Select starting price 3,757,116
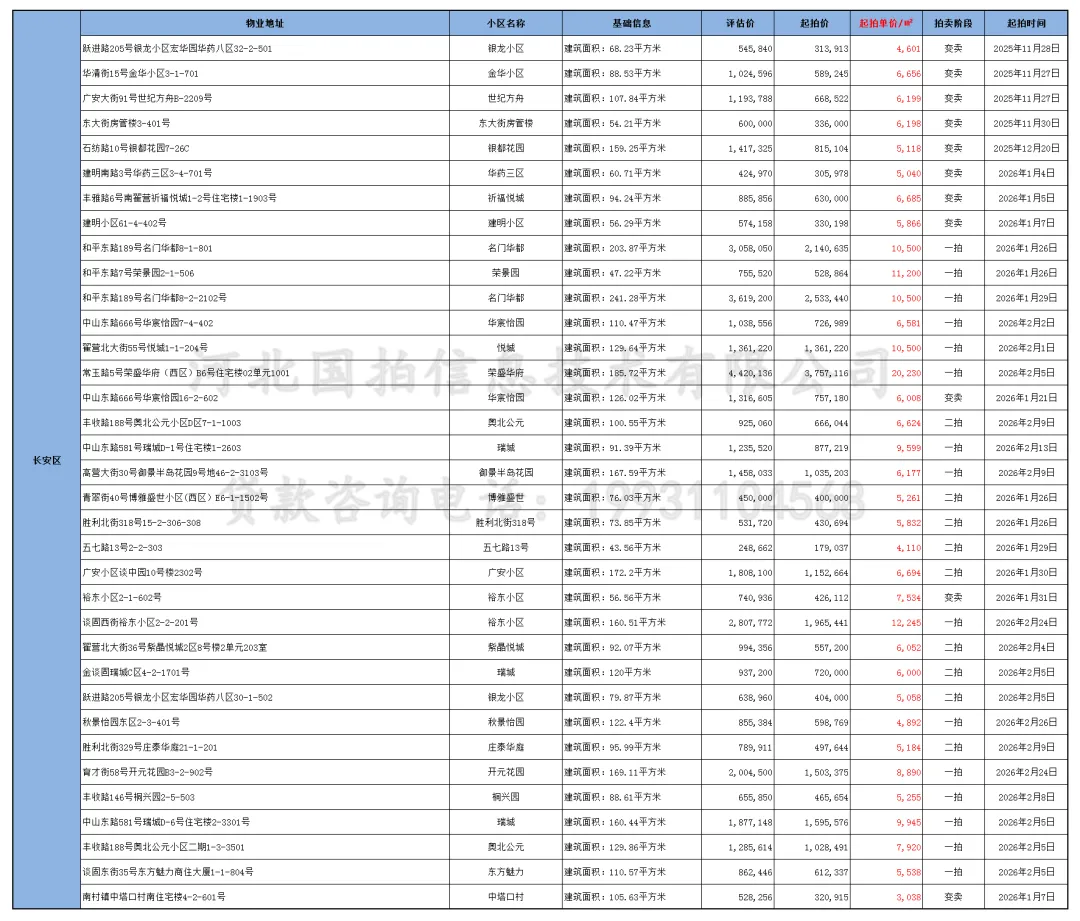 [x=827, y=373]
